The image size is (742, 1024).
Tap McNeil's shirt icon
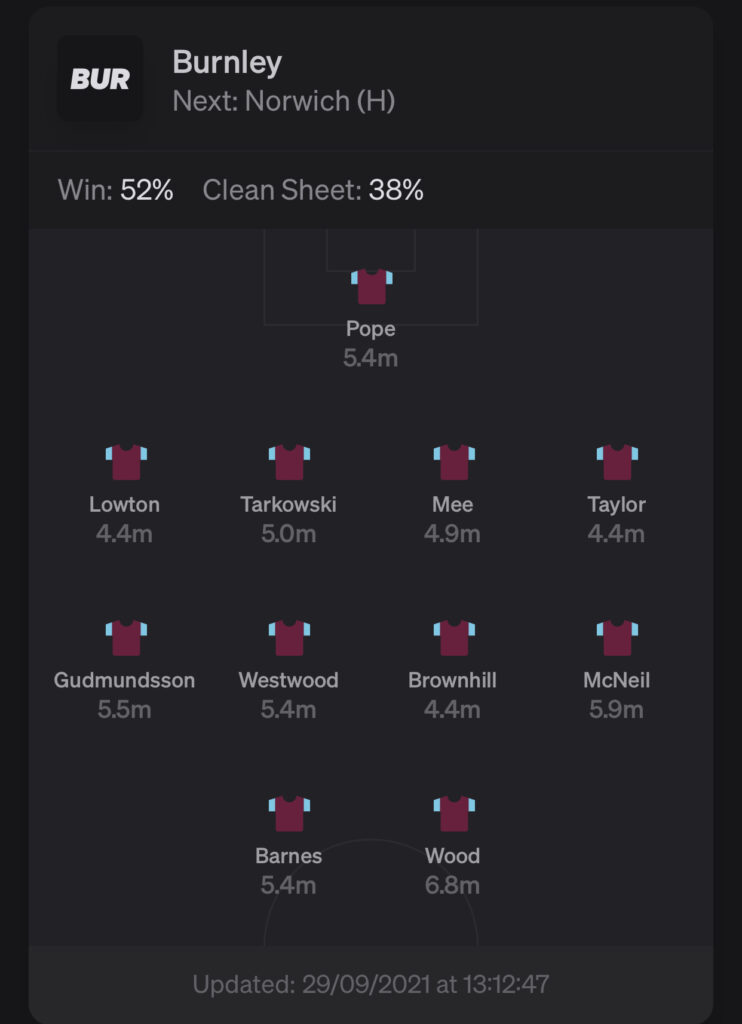coord(617,638)
